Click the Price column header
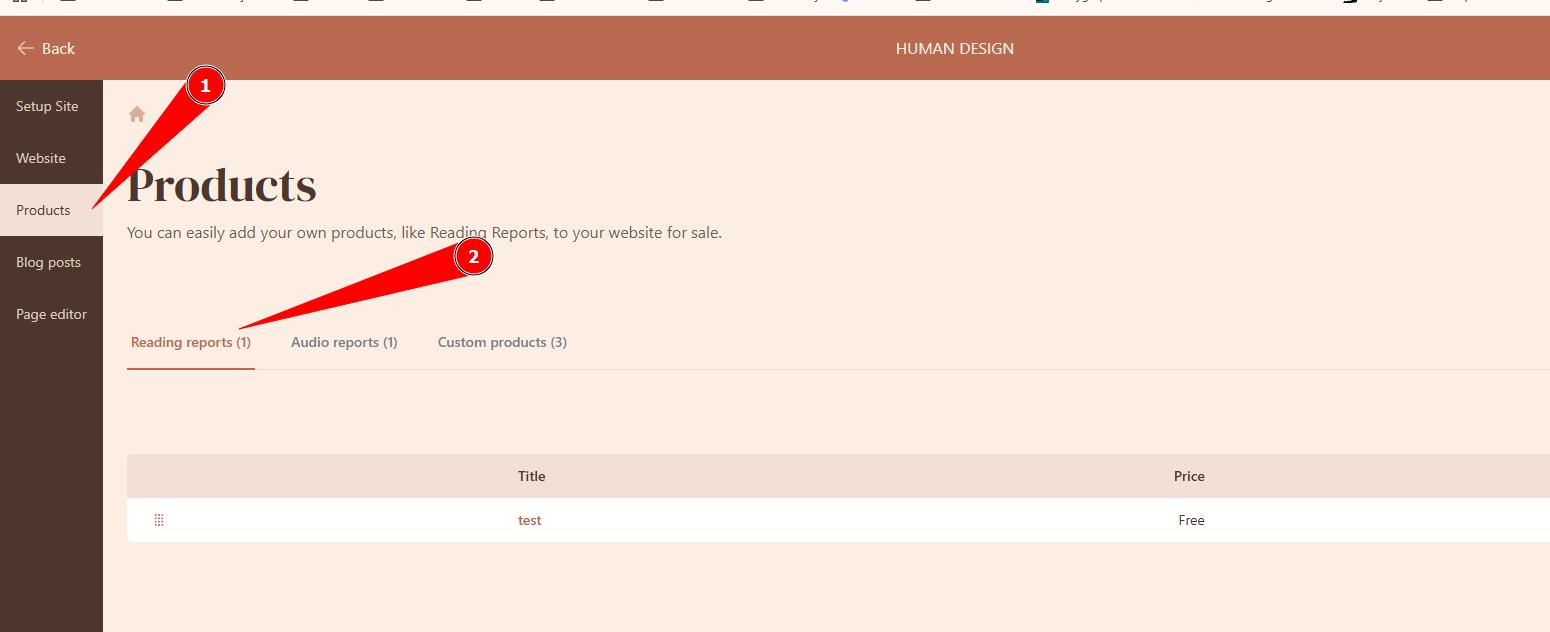This screenshot has width=1550, height=632. pyautogui.click(x=1189, y=476)
